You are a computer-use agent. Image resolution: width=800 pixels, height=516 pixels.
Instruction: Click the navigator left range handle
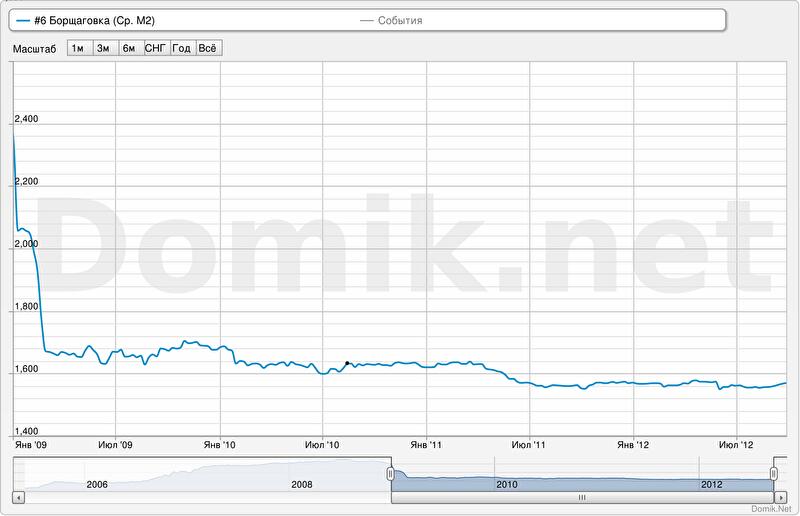tap(391, 474)
